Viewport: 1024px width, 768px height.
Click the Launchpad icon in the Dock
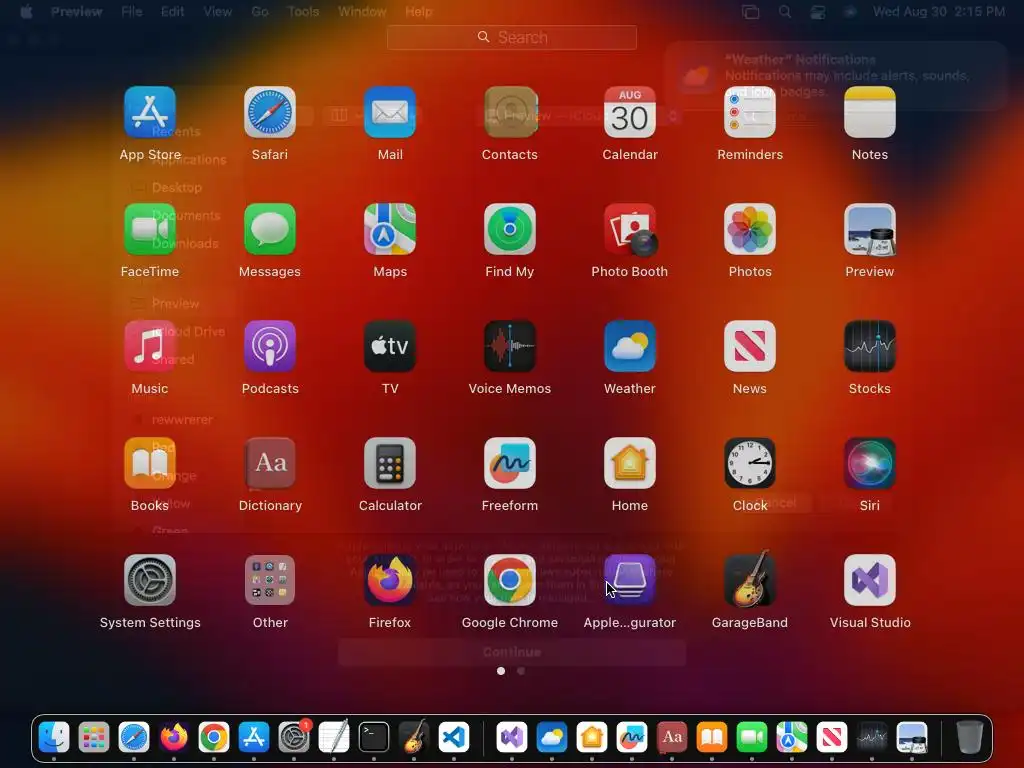[x=94, y=737]
